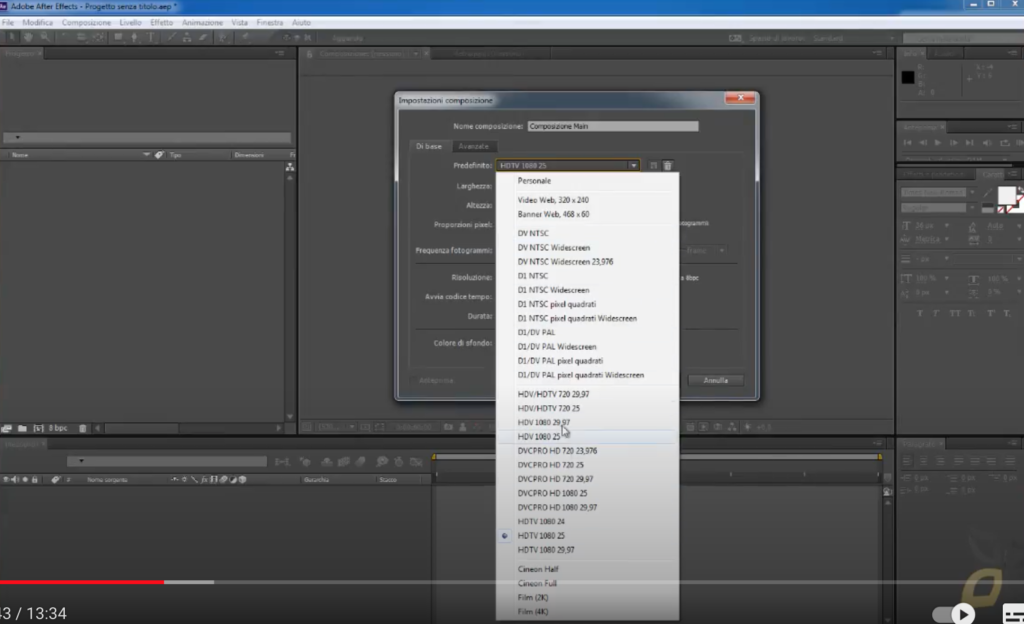Screen dimensions: 1024x624
Task: Open the timeline search dropdown arrow
Action: tap(81, 461)
